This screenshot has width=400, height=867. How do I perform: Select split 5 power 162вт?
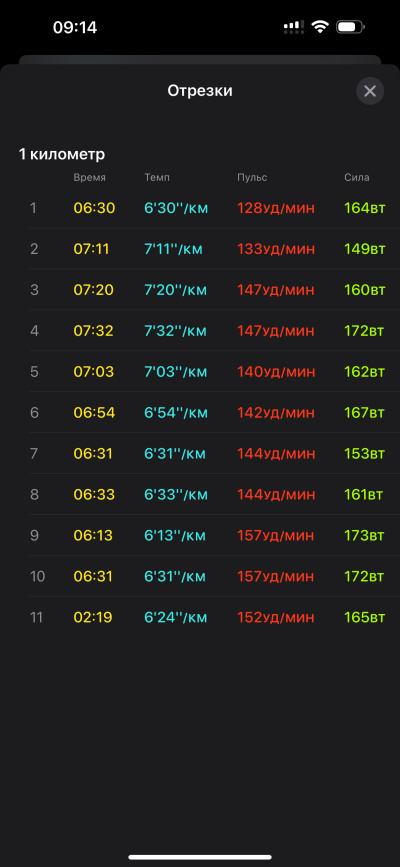point(364,372)
